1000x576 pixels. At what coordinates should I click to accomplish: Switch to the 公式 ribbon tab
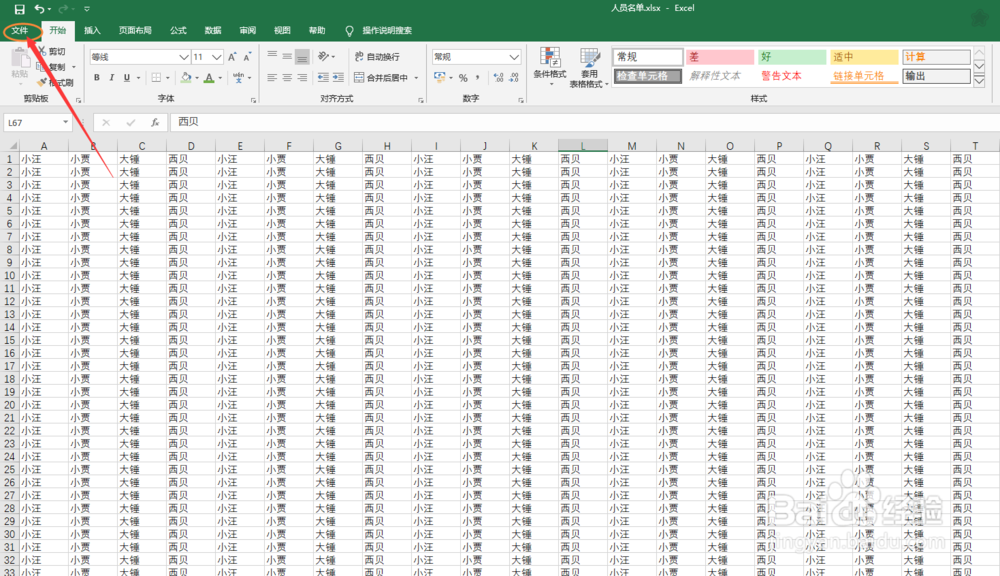click(x=178, y=30)
